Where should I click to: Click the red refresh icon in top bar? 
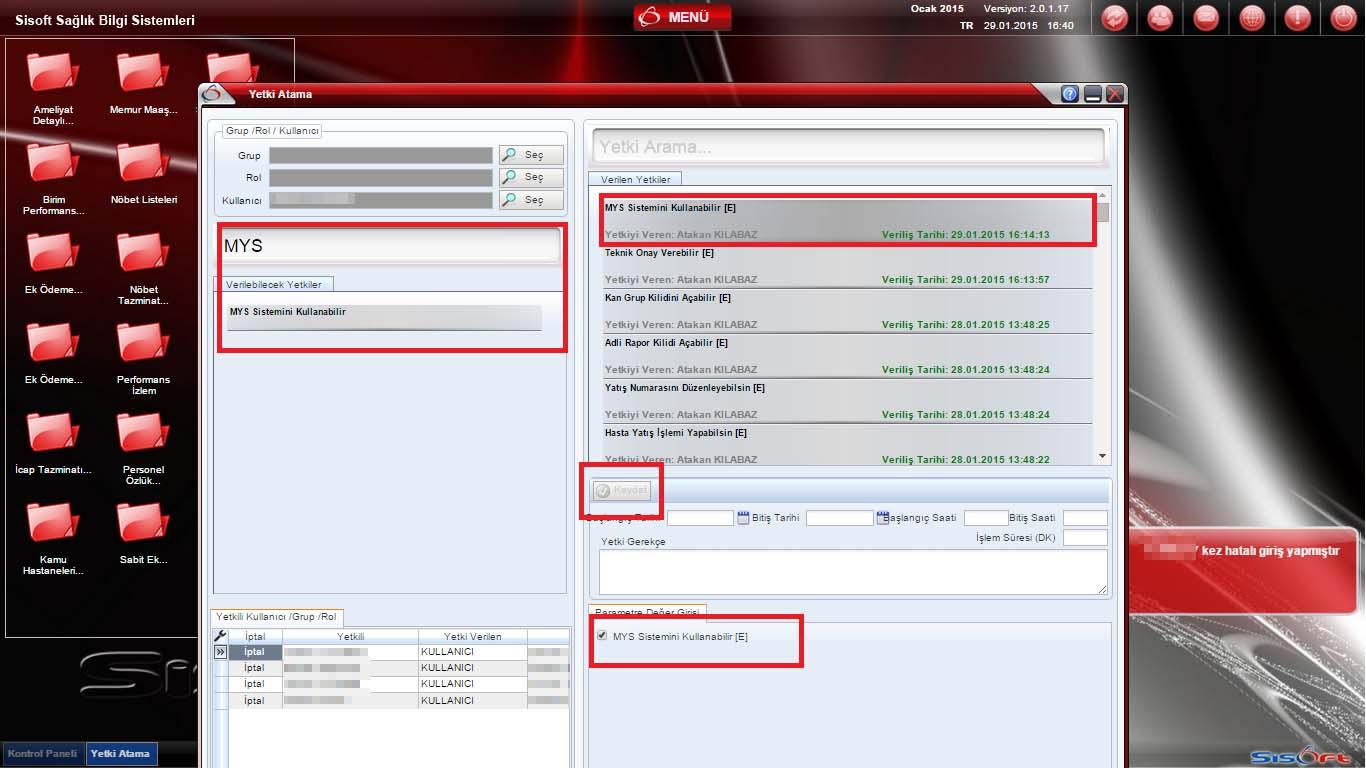pos(1115,18)
